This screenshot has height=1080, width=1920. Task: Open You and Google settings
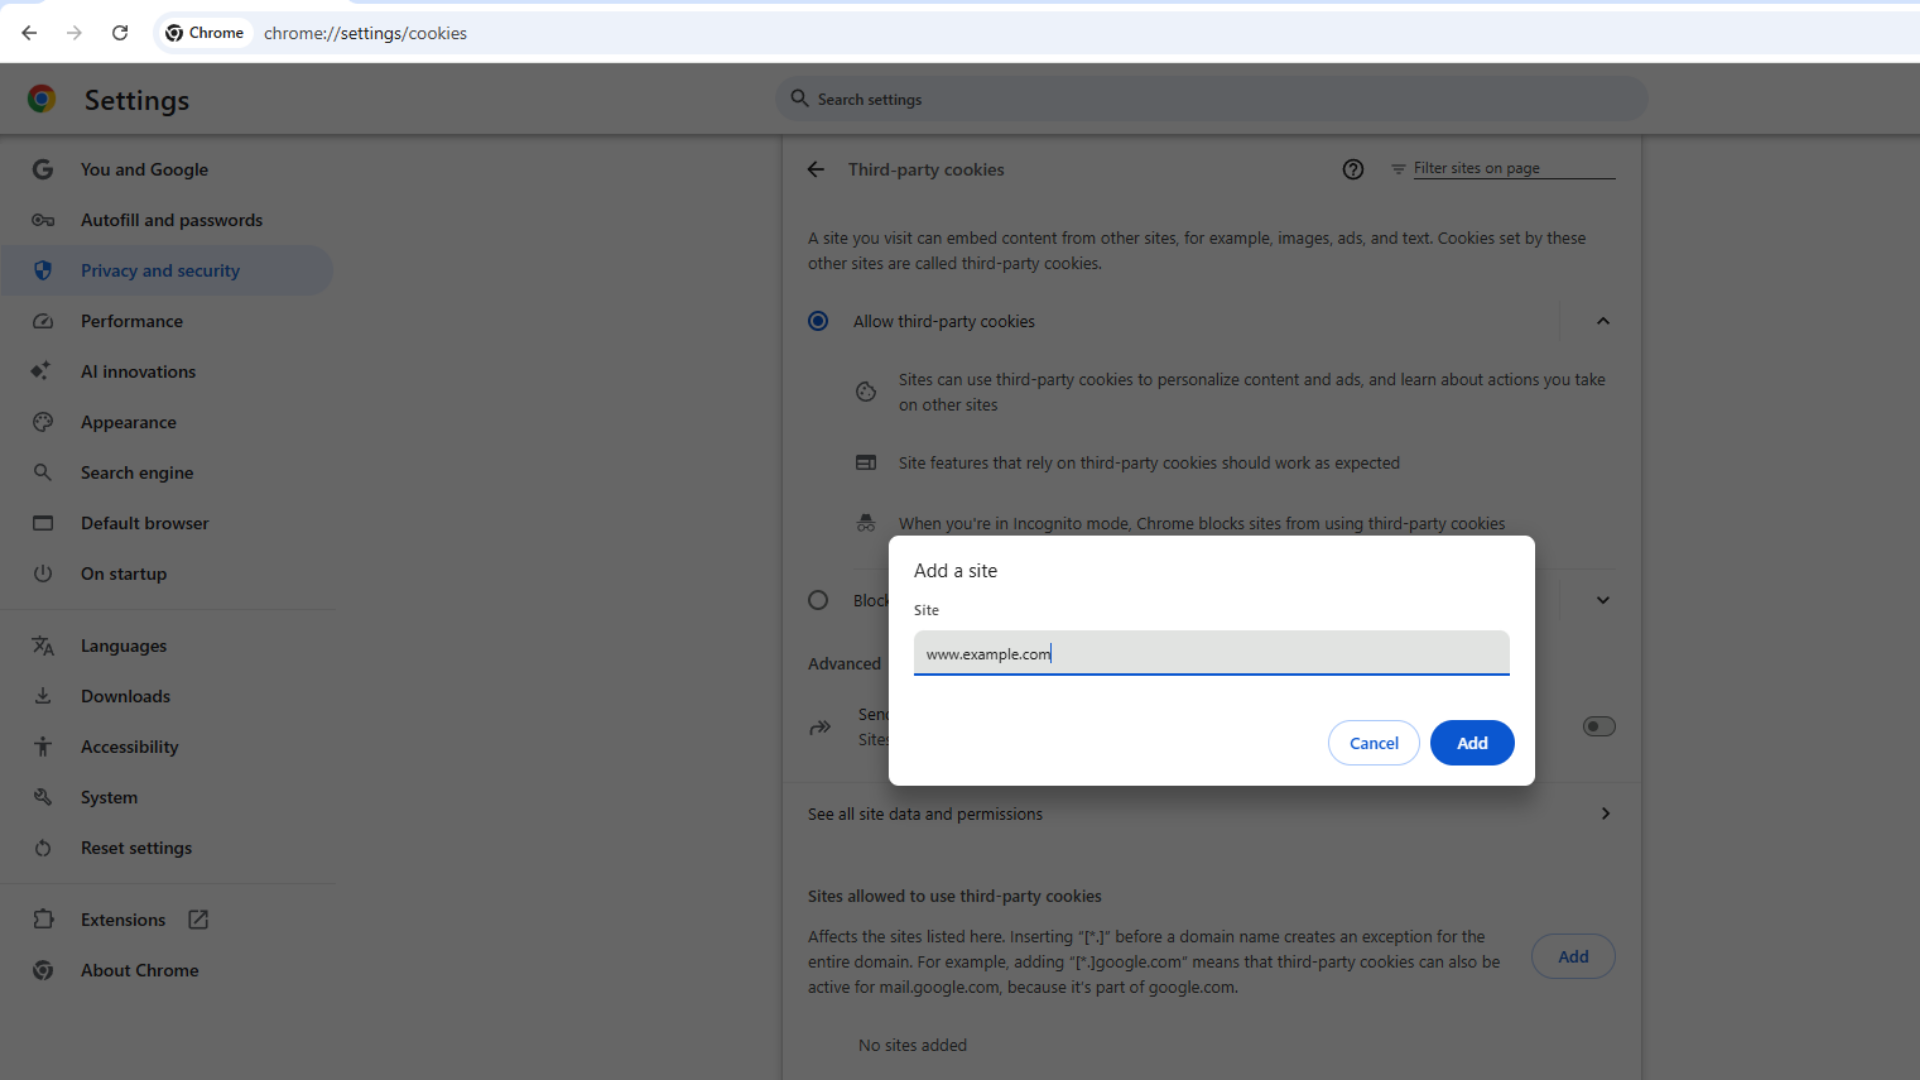(144, 170)
